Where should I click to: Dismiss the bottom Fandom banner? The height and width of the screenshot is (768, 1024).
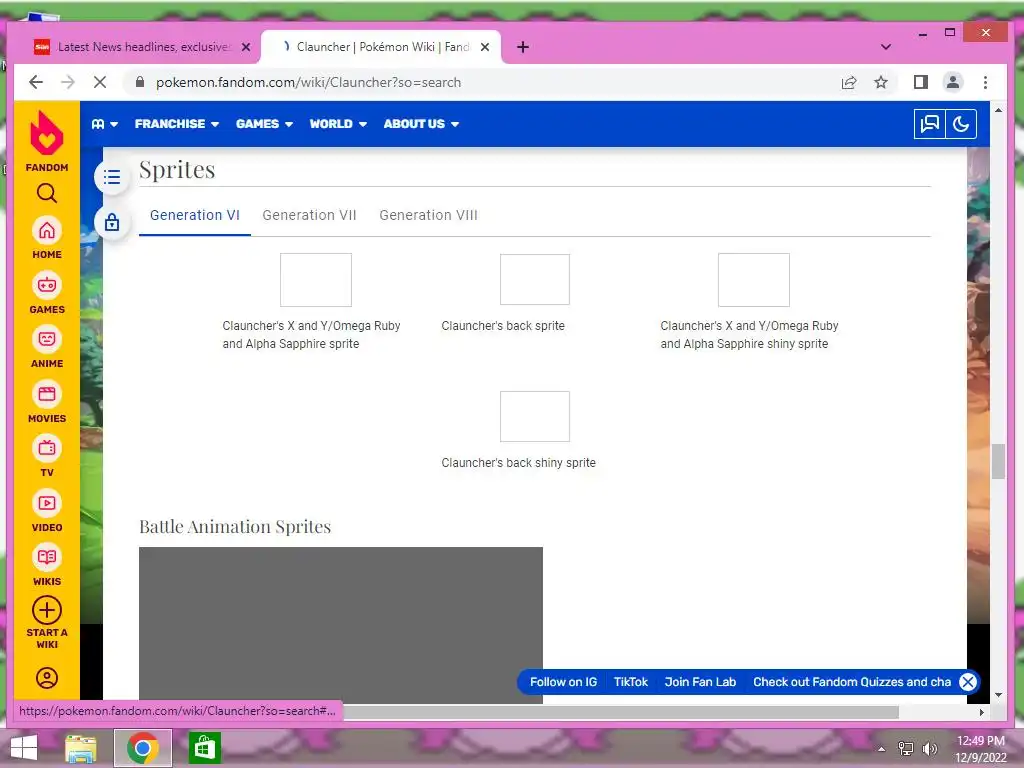tap(968, 682)
